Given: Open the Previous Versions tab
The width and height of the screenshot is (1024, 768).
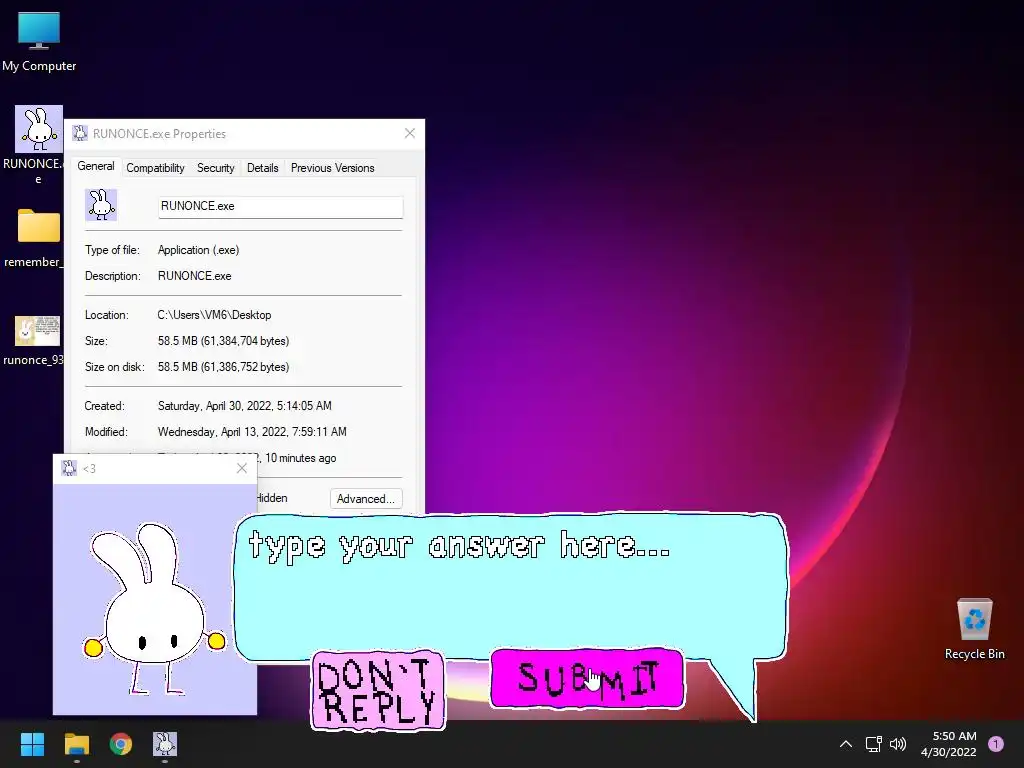Looking at the screenshot, I should (332, 168).
